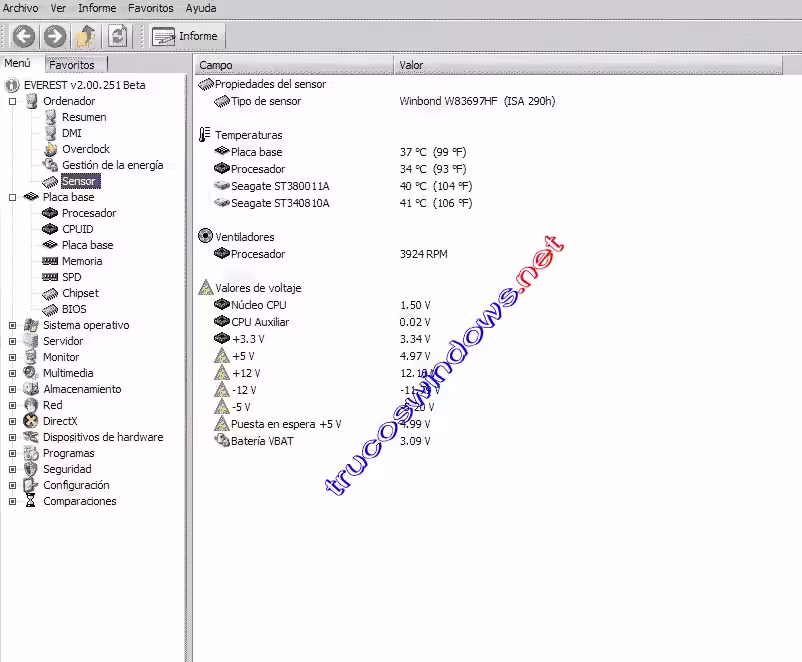The height and width of the screenshot is (662, 802).
Task: Click the Up level toolbar icon
Action: click(x=85, y=36)
